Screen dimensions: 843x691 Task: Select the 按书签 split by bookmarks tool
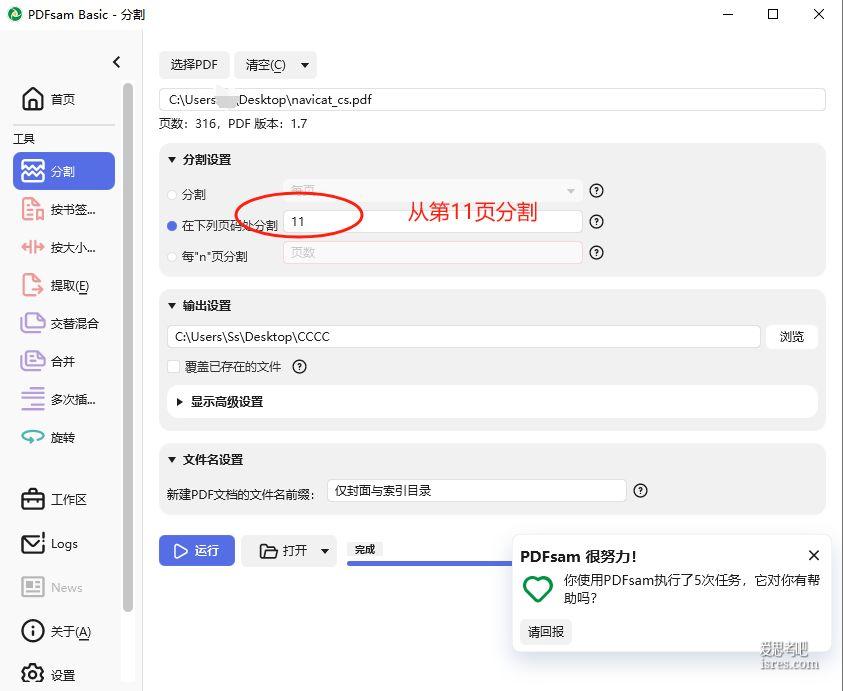[x=63, y=210]
